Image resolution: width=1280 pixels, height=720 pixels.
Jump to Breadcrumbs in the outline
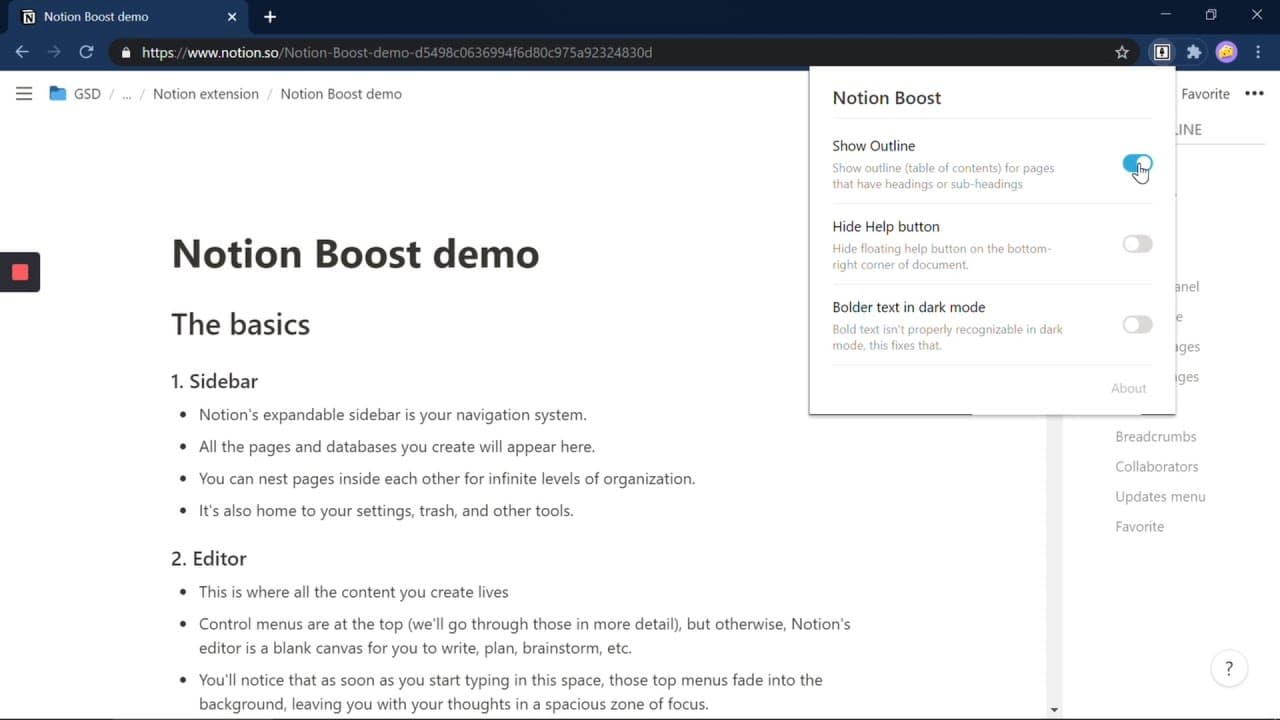(x=1156, y=436)
